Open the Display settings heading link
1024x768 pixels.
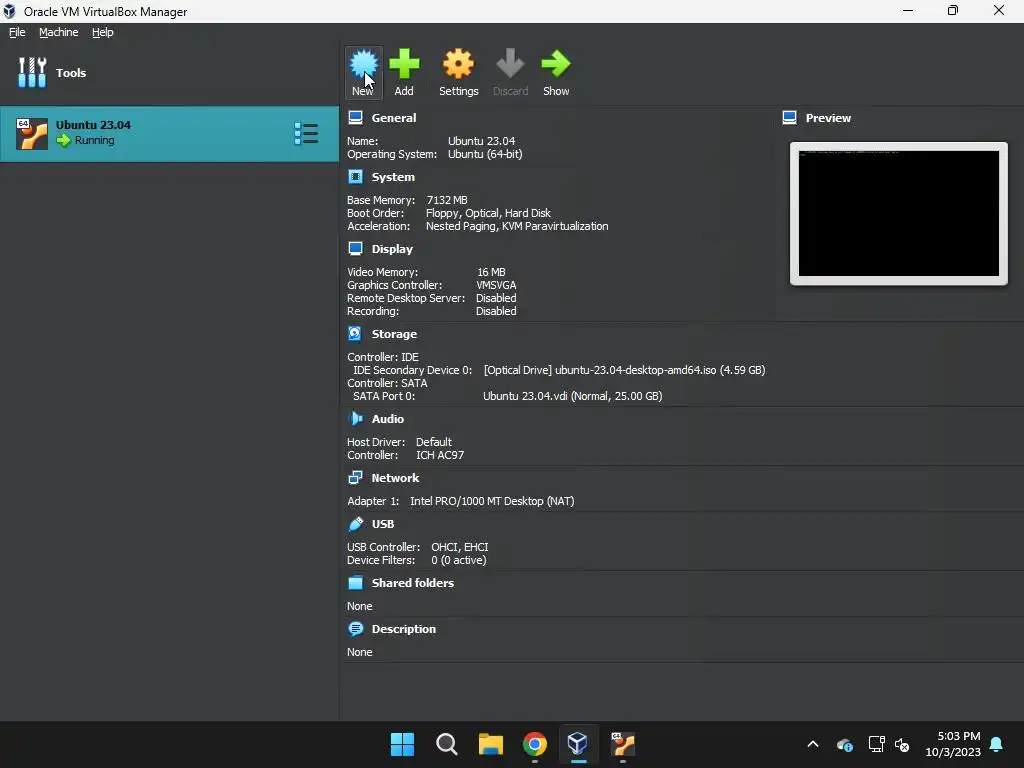point(392,249)
